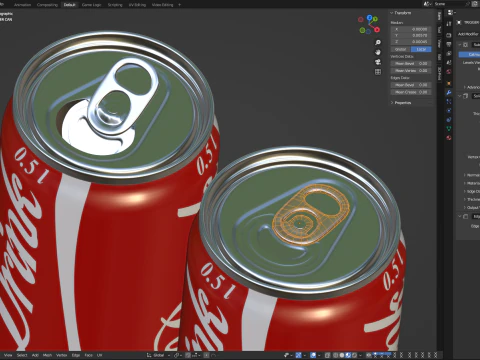The image size is (480, 360).
Task: Open the Material properties tab icon
Action: click(449, 137)
